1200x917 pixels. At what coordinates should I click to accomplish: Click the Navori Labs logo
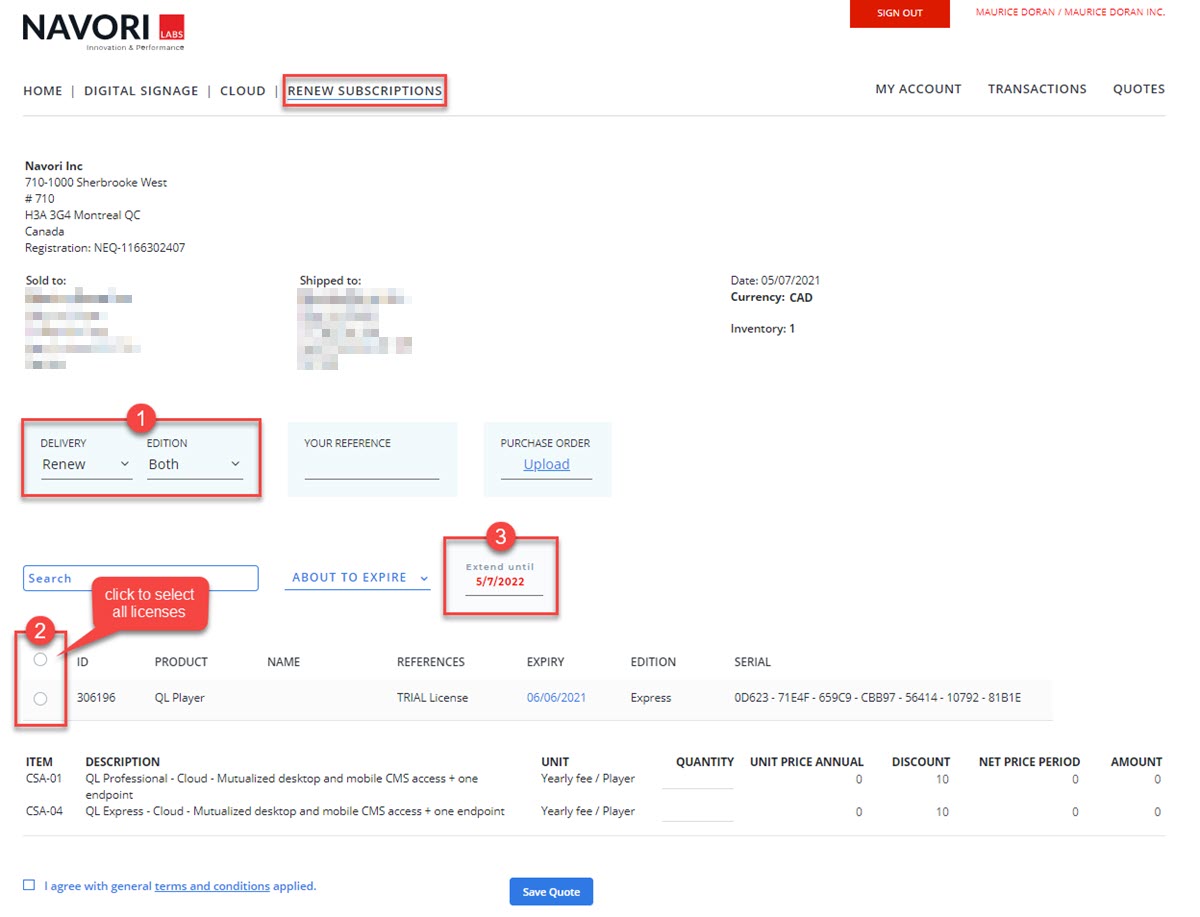tap(103, 33)
